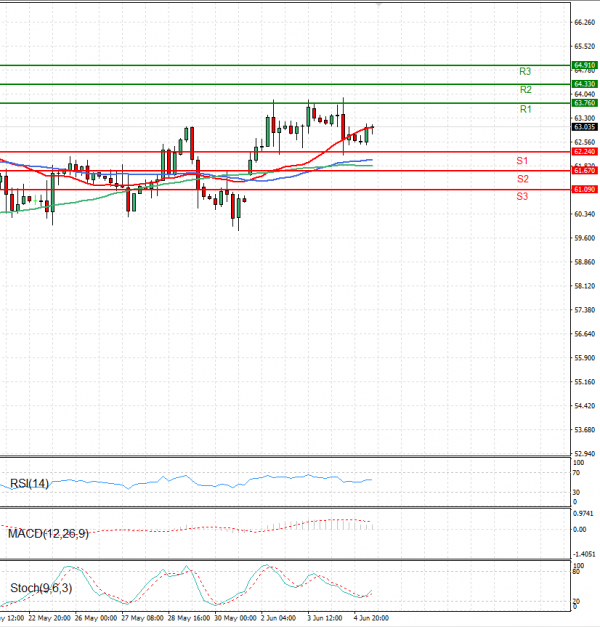Click the 4 Jun 20:00 time label
600x627 pixels.
pyautogui.click(x=371, y=618)
